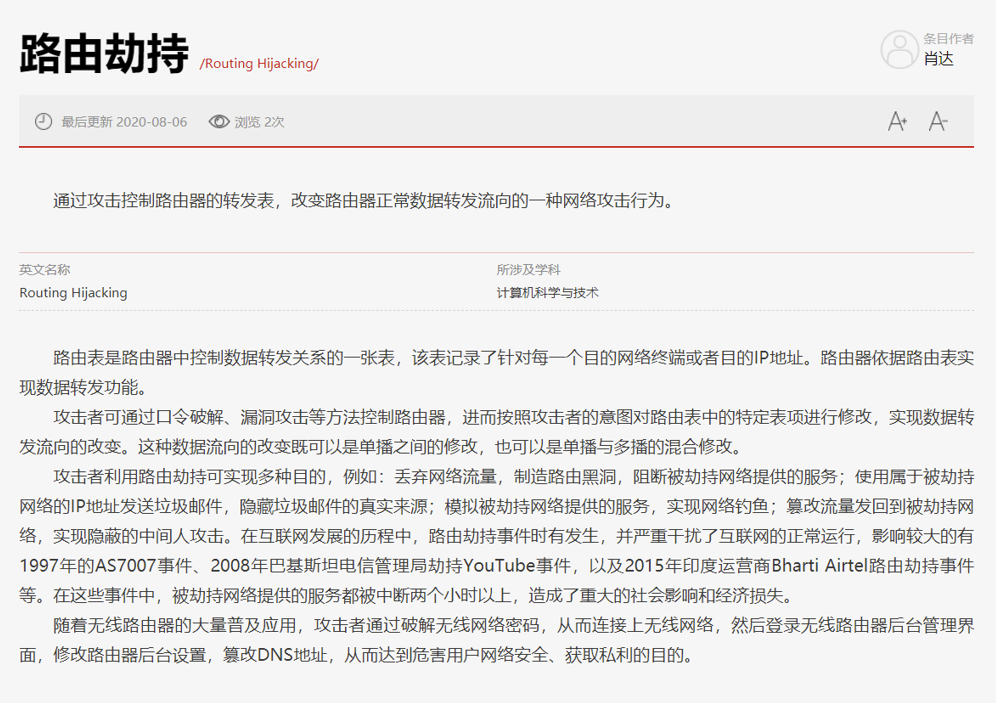Decrease font size with A- icon
996x703 pixels.
(x=938, y=121)
